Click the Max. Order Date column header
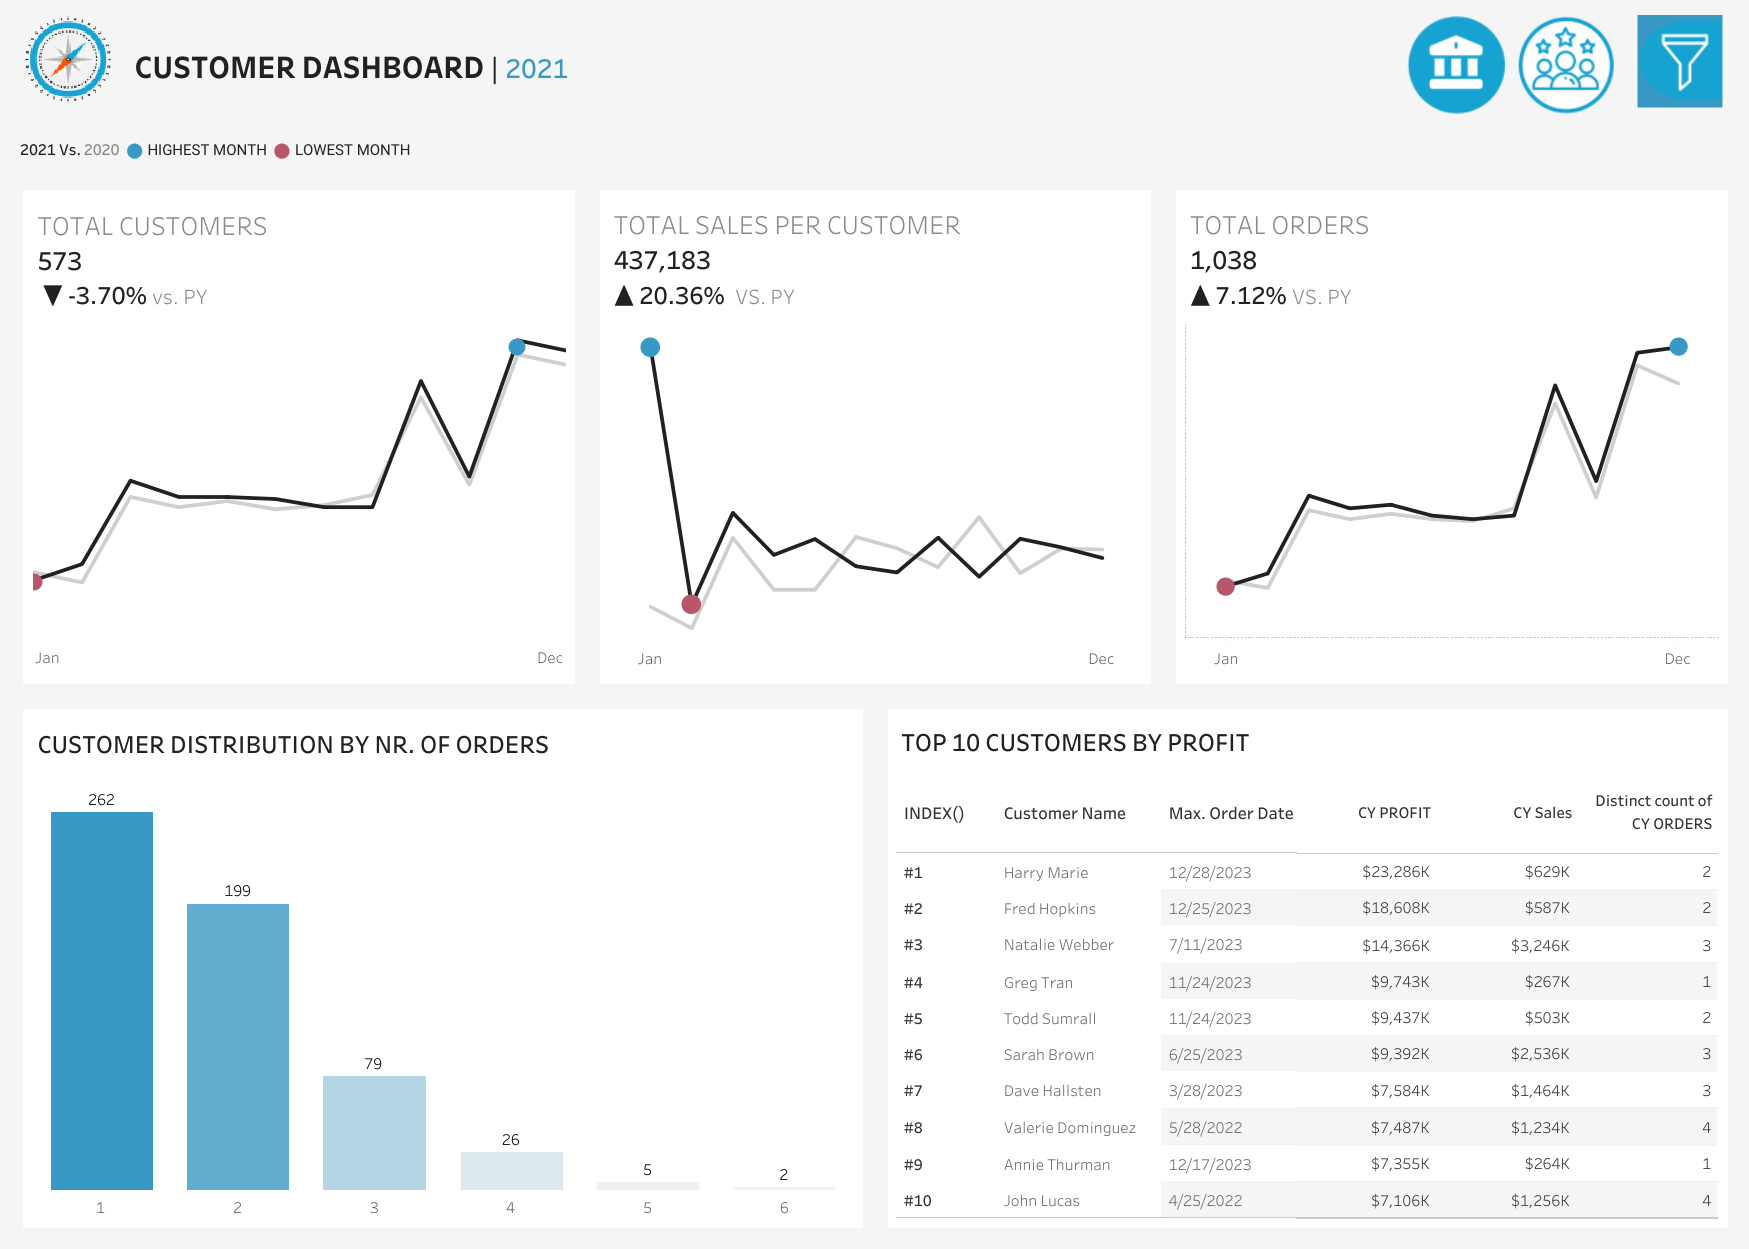The height and width of the screenshot is (1249, 1749). coord(1230,813)
